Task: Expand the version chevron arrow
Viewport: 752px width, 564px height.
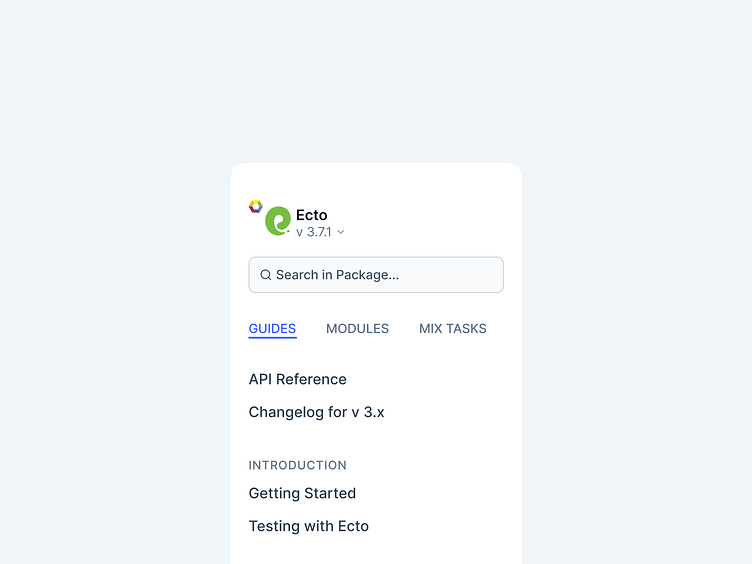Action: click(341, 232)
